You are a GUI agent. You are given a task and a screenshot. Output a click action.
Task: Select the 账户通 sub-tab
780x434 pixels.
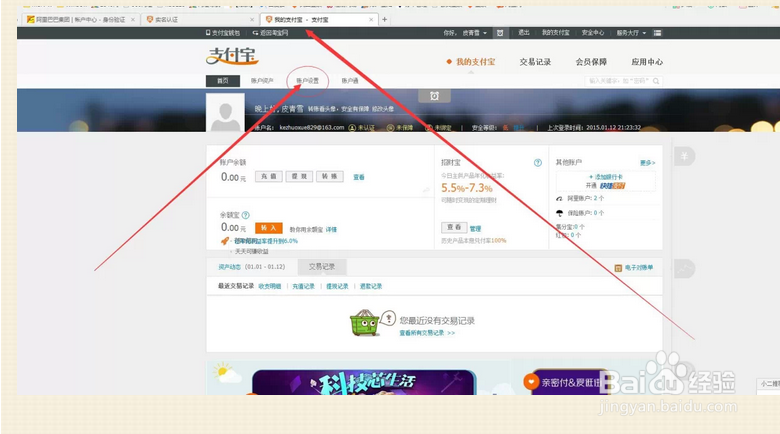[x=350, y=81]
